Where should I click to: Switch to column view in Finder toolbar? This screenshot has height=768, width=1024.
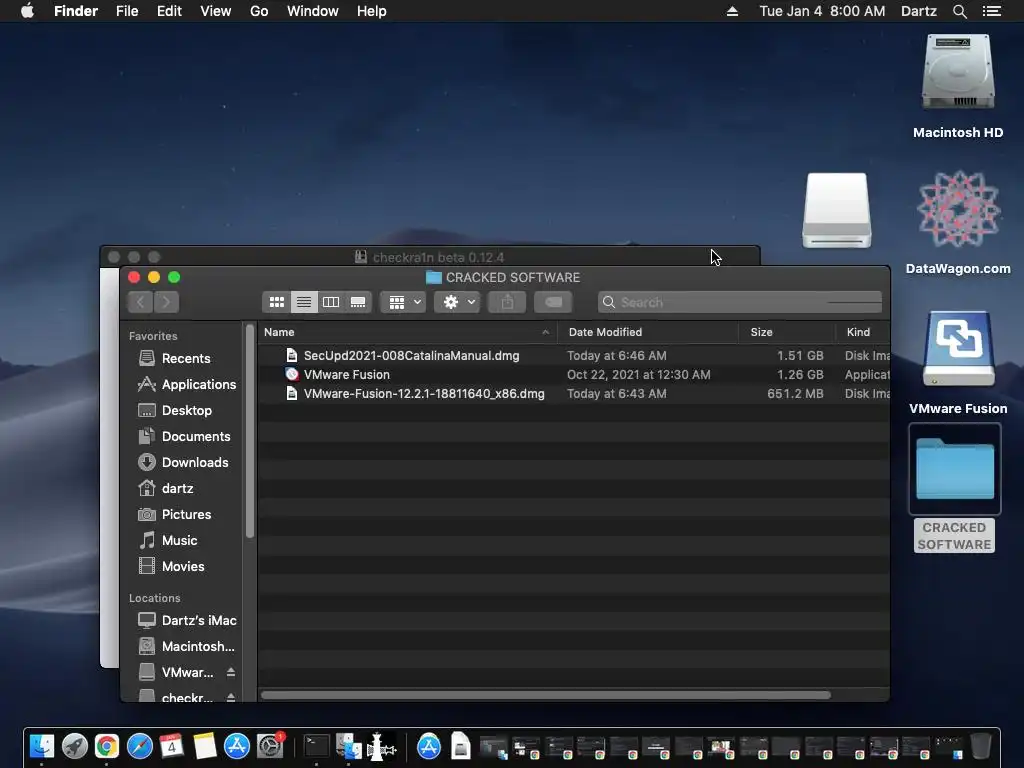point(331,302)
